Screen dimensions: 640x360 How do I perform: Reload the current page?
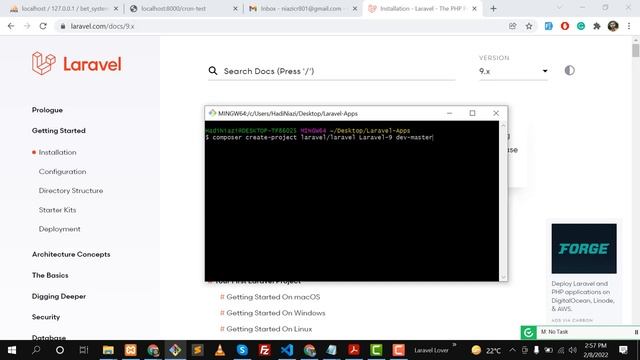coord(43,26)
